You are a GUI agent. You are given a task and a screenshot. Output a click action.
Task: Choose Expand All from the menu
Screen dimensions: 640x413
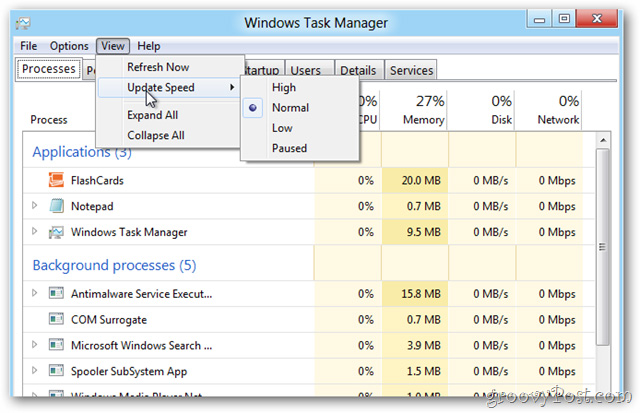(x=153, y=115)
